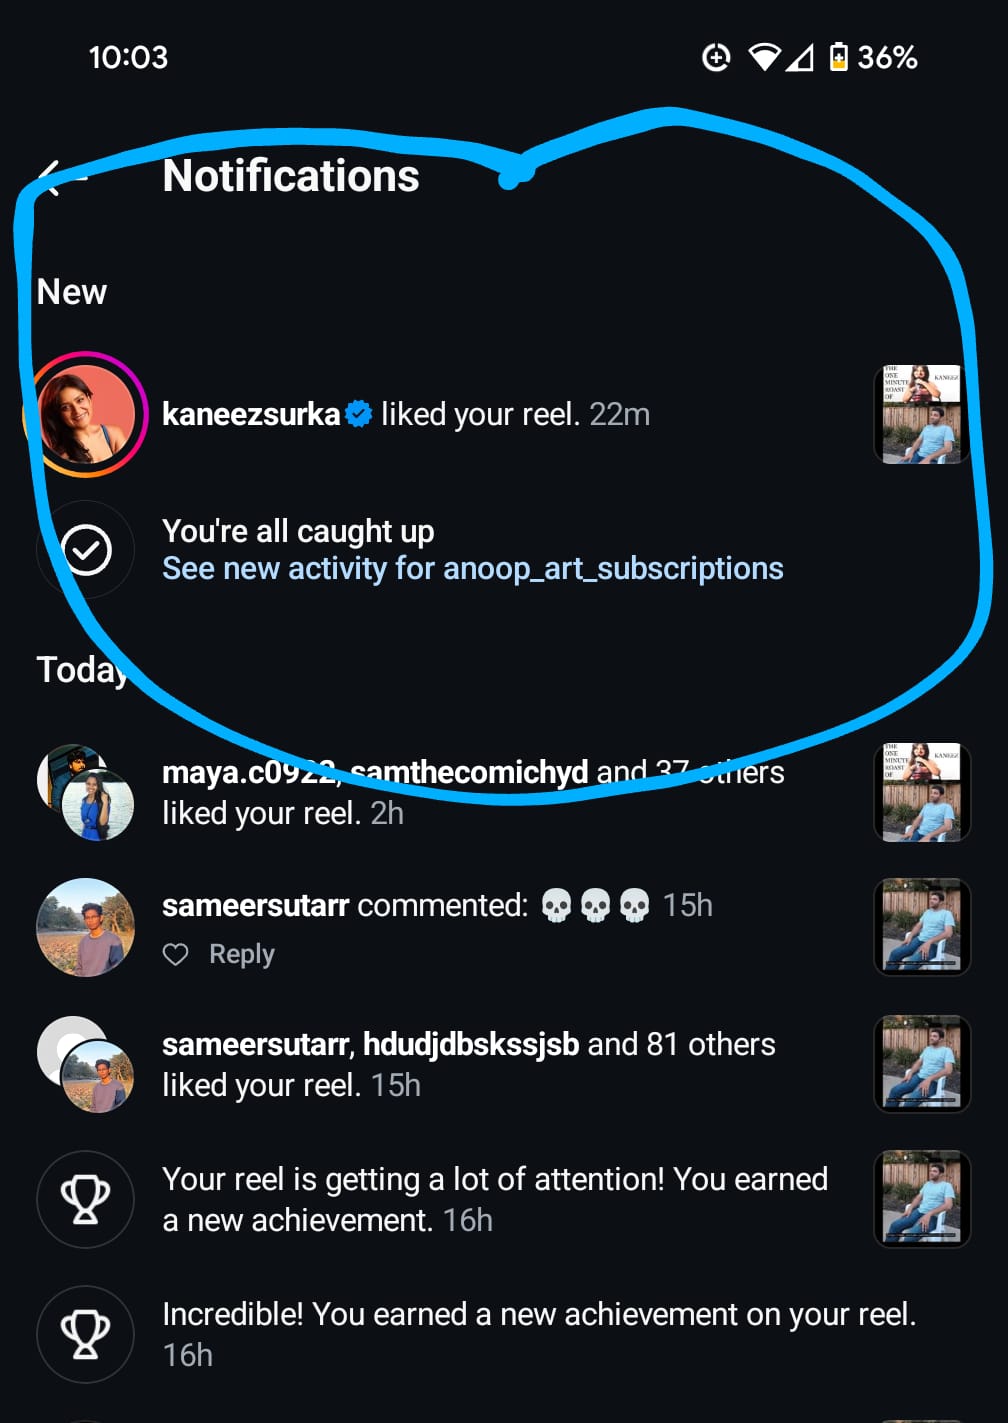The width and height of the screenshot is (1008, 1423).
Task: Tap stacked avatars for 81 others likes
Action: 86,1064
